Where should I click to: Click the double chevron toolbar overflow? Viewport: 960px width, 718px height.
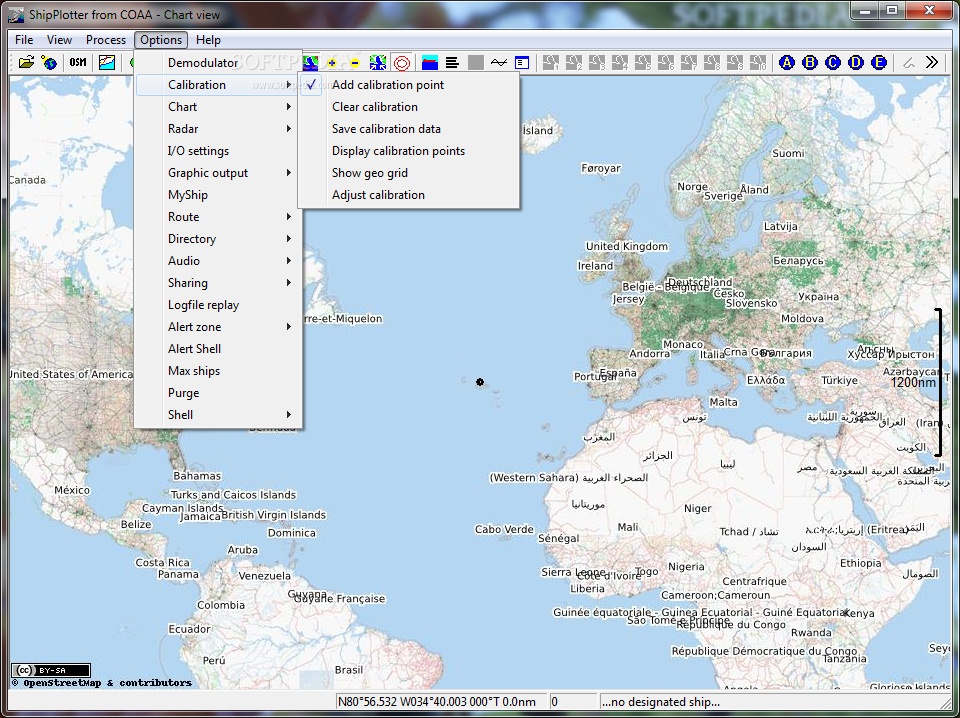(x=932, y=62)
